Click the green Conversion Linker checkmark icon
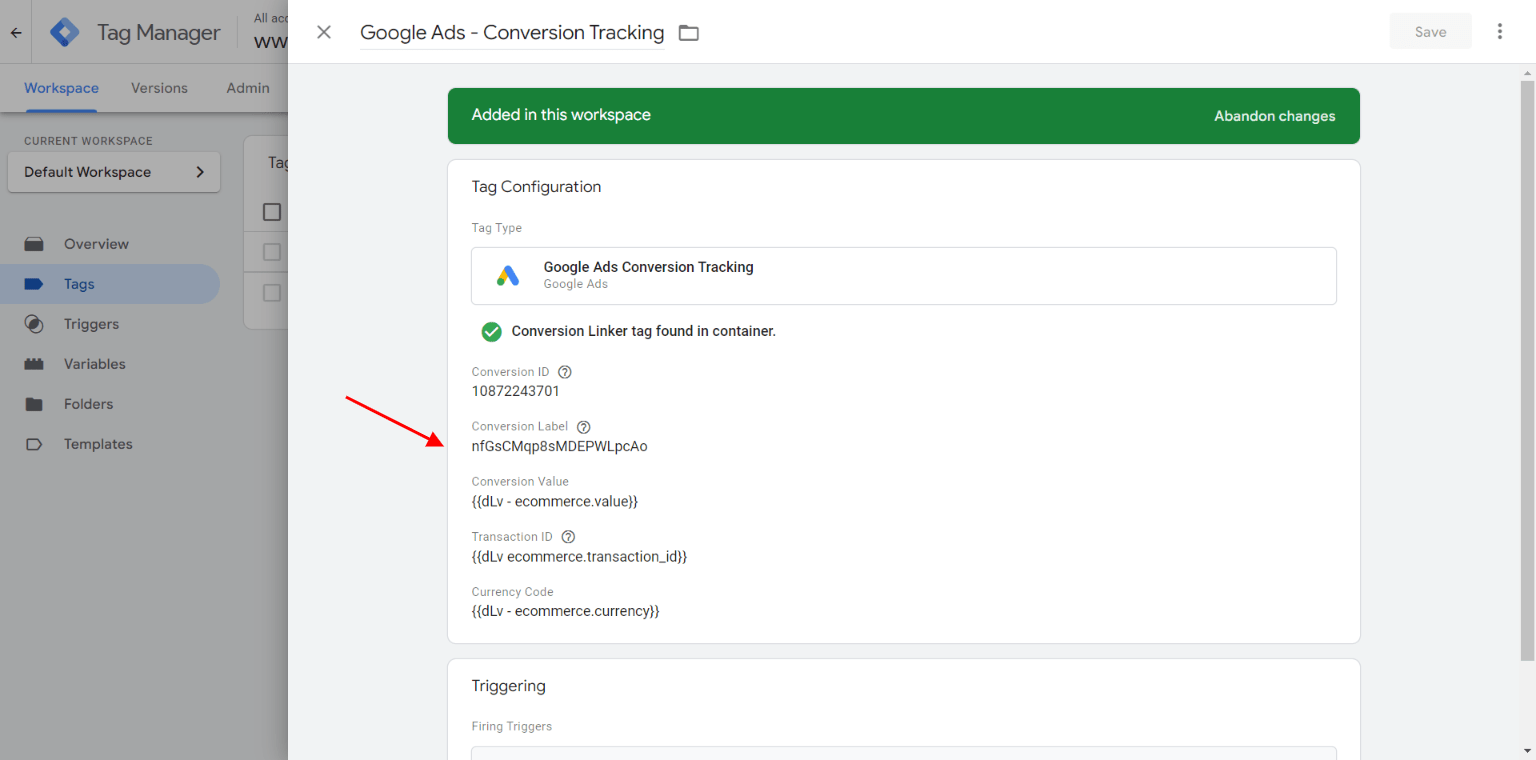The width and height of the screenshot is (1536, 760). pyautogui.click(x=491, y=331)
